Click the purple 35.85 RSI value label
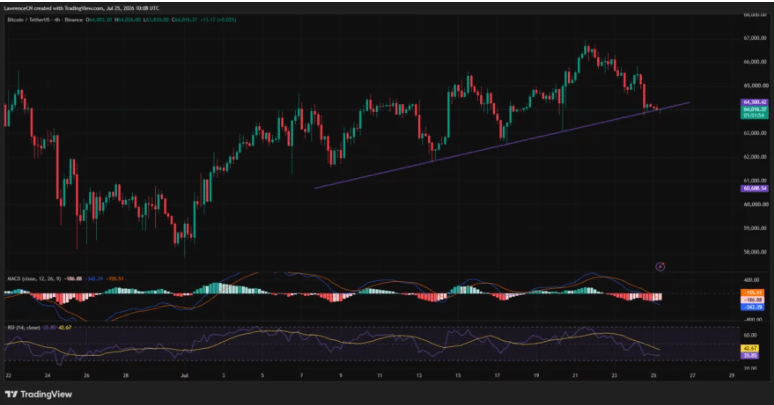Image resolution: width=774 pixels, height=405 pixels. click(x=750, y=355)
